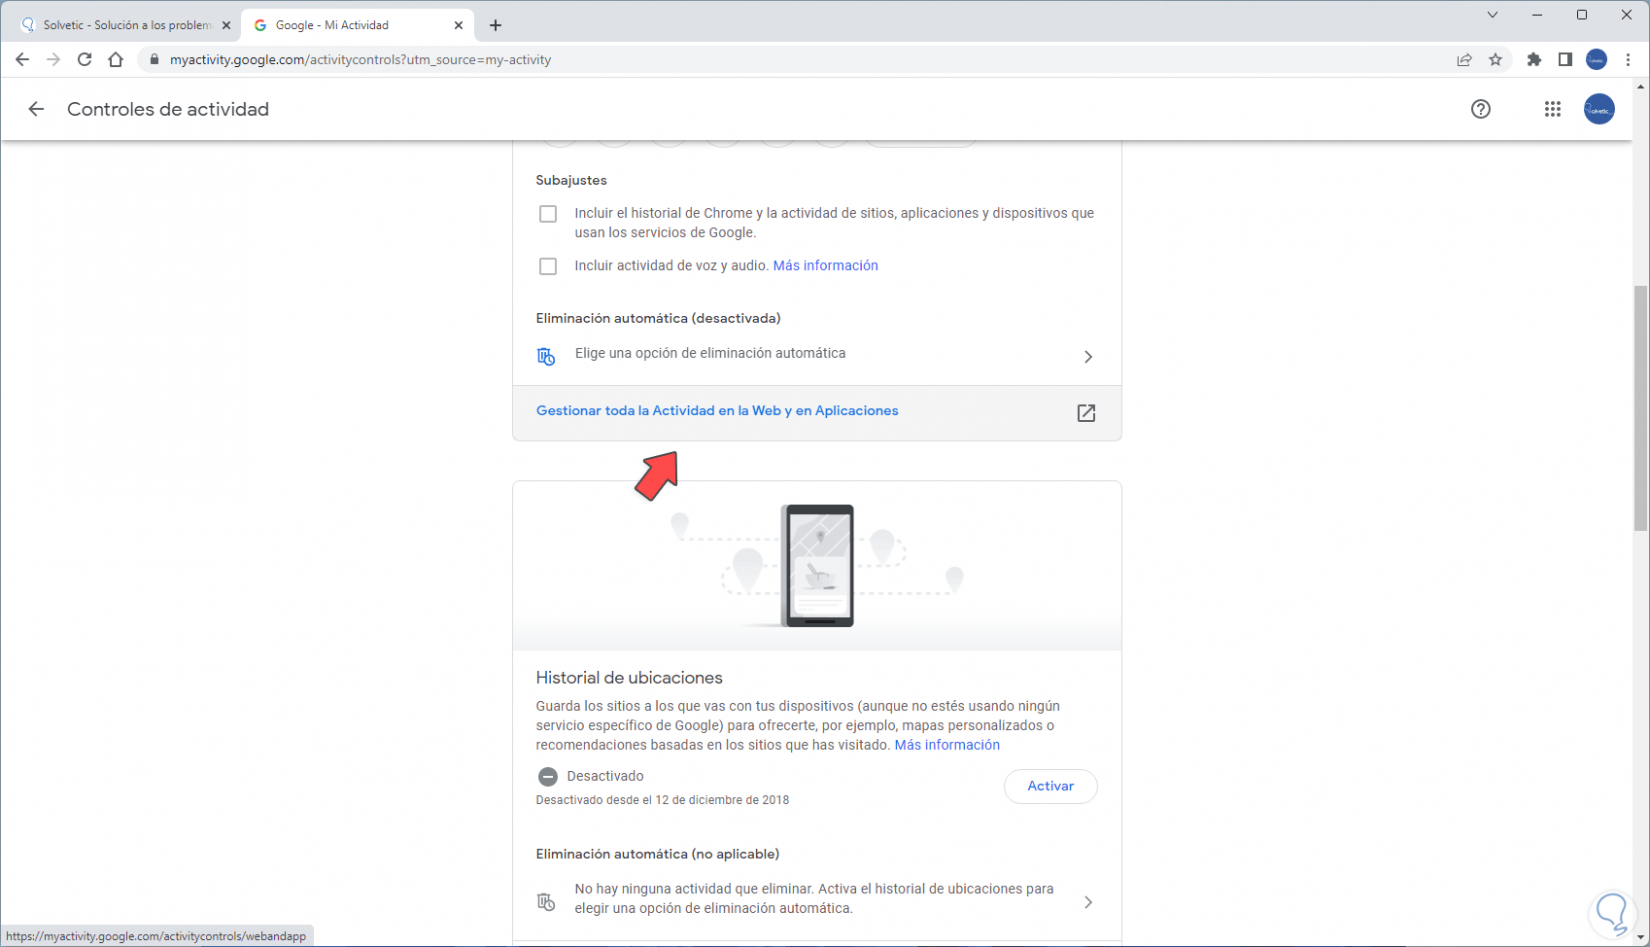The width and height of the screenshot is (1650, 947).
Task: Open the Chrome profile avatar in toolbar
Action: pos(1597,60)
